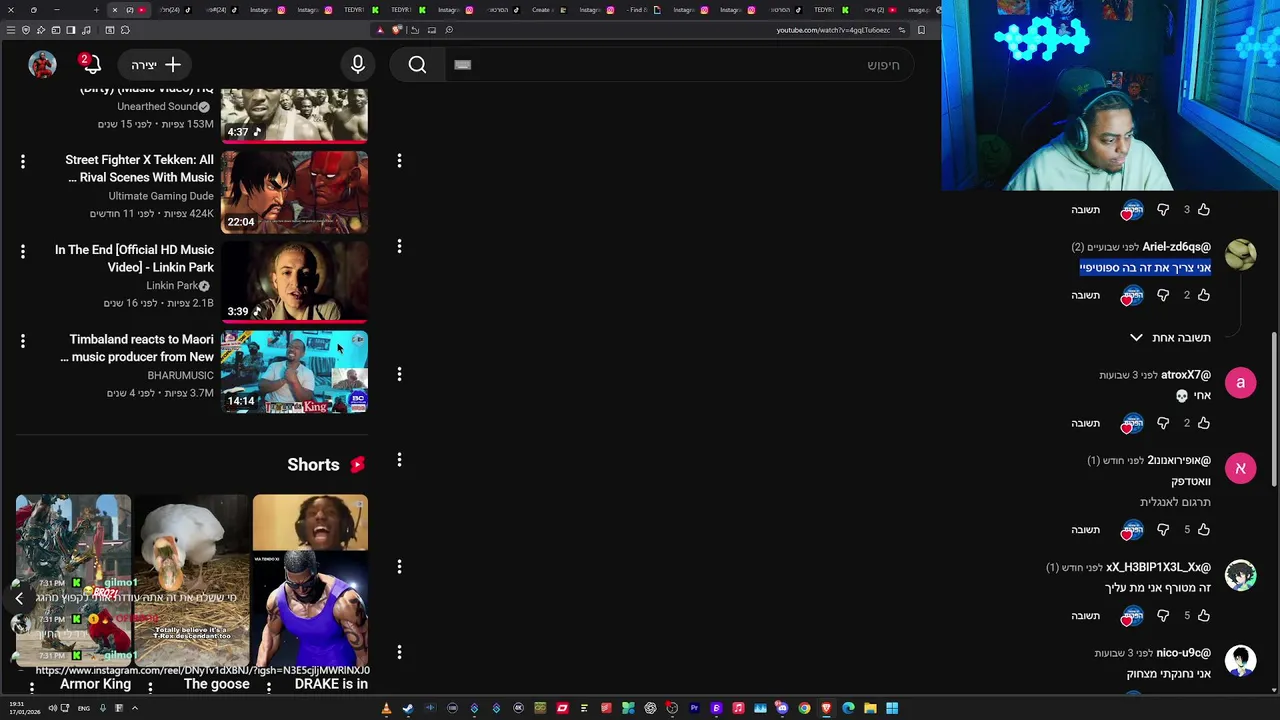
Task: Like the וואטדפק comment
Action: (1204, 529)
